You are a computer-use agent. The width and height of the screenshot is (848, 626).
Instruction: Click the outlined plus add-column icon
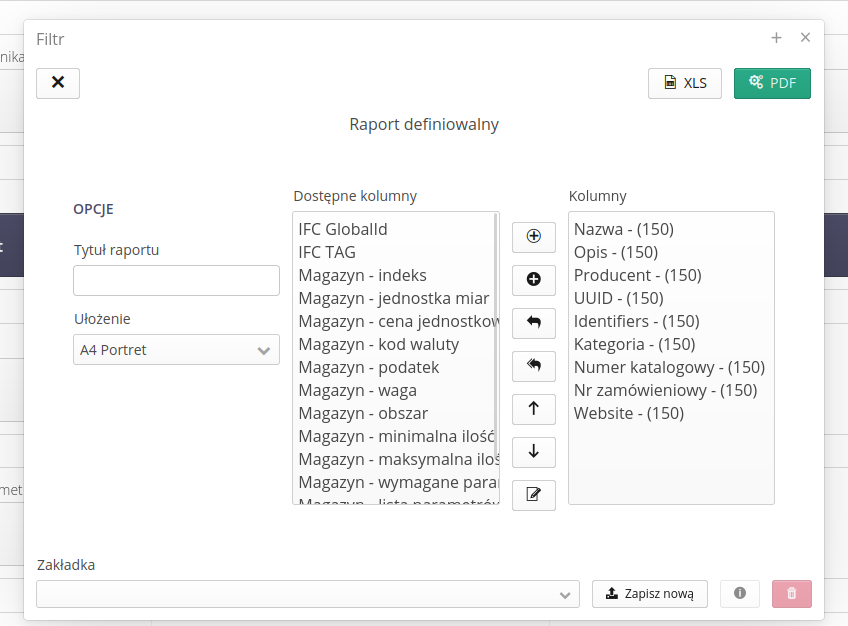coord(533,237)
